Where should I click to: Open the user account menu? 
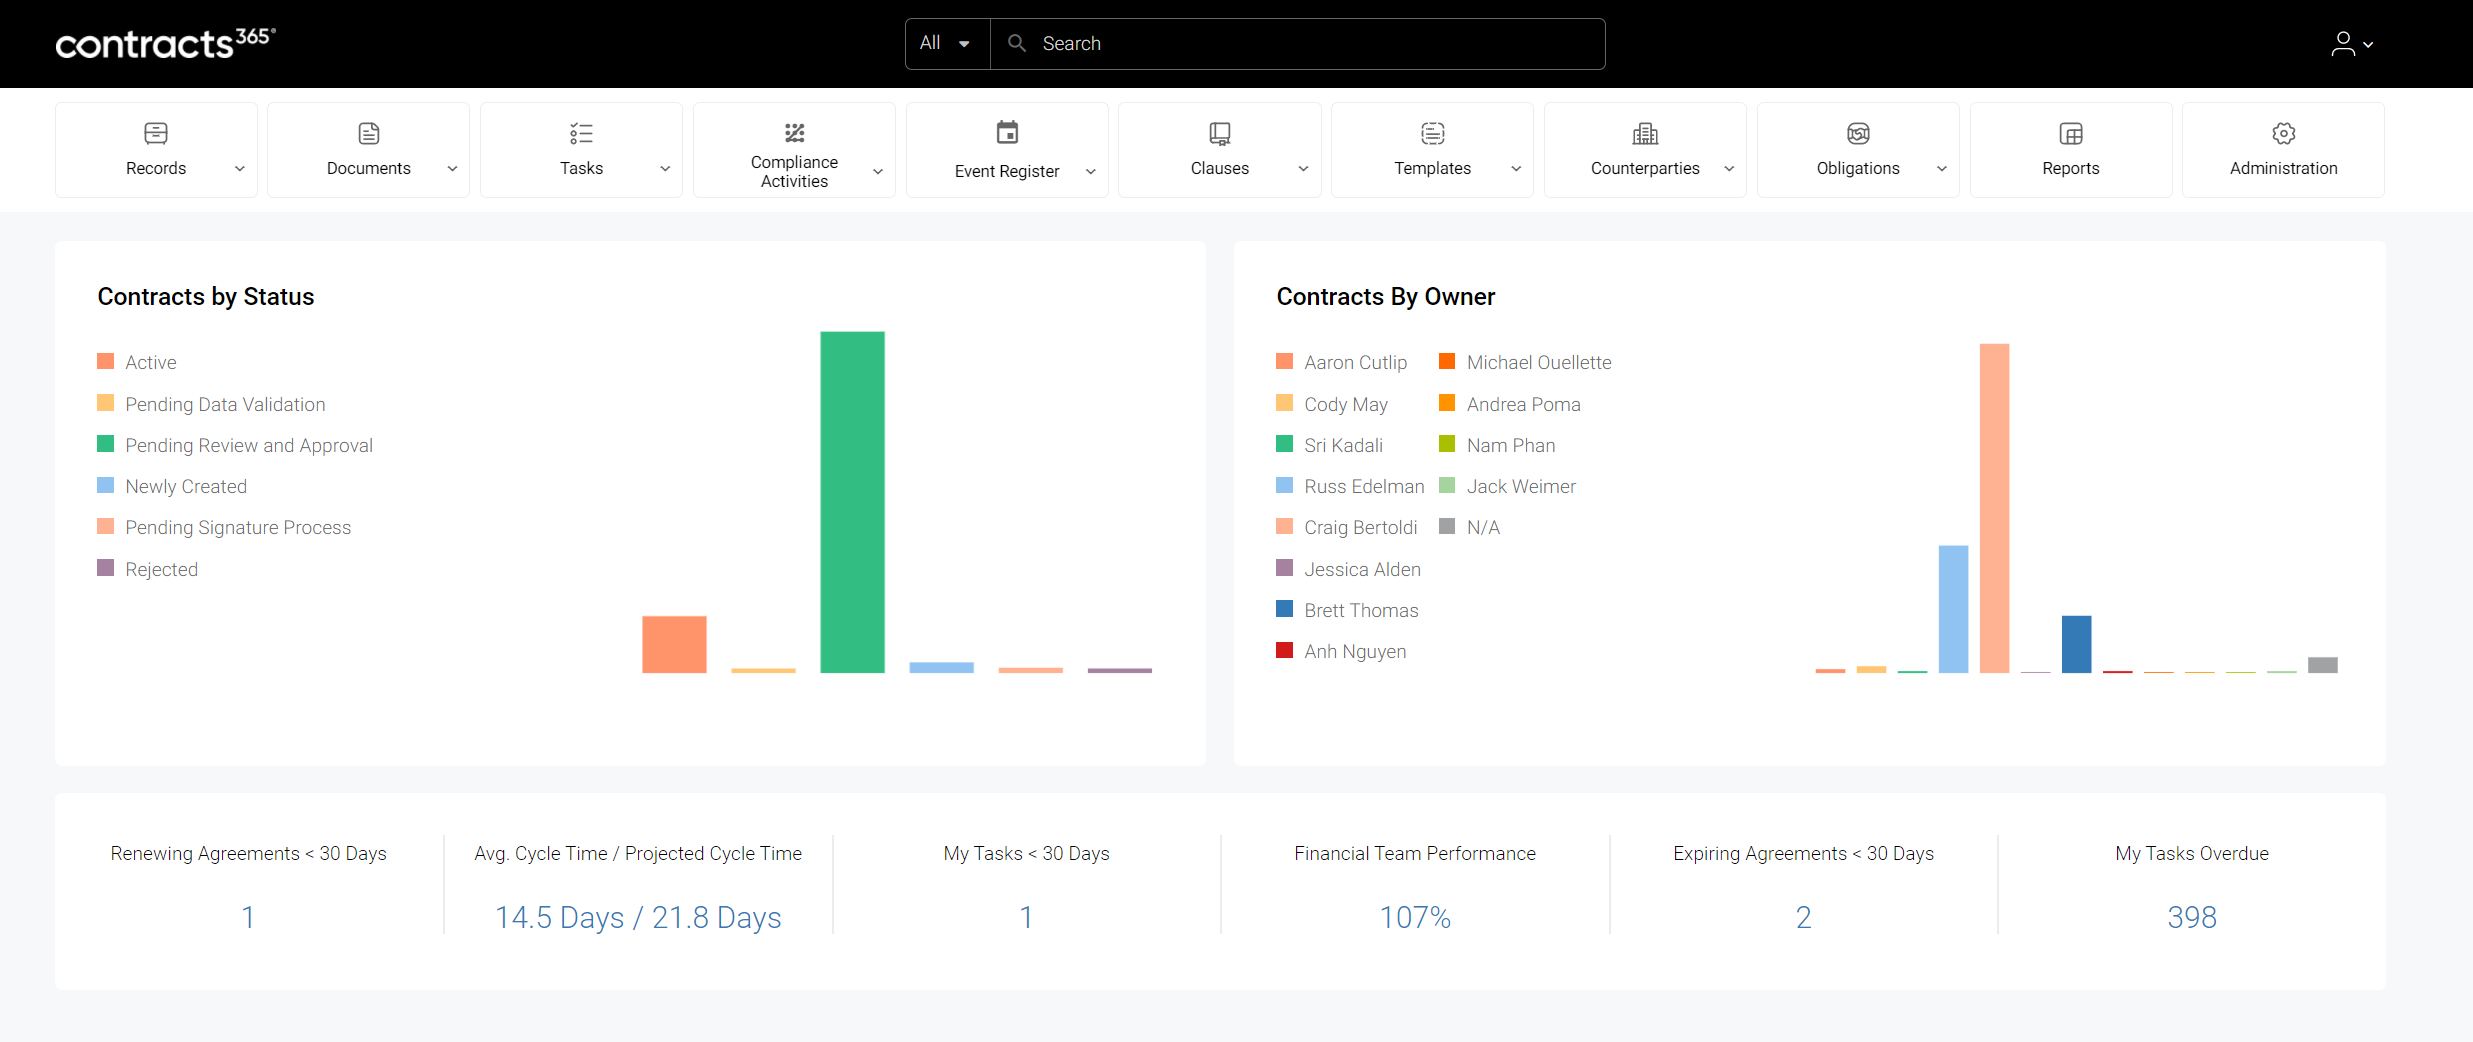tap(2351, 43)
